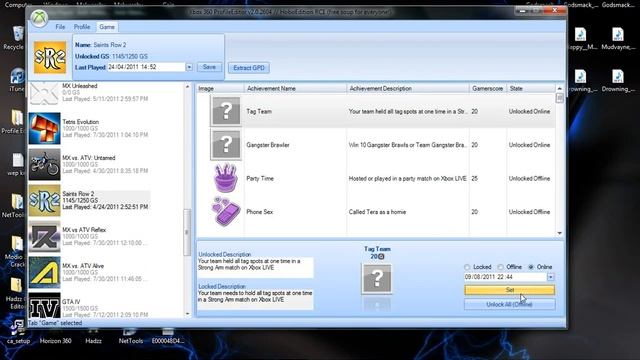Click the game list scroll up arrow
This screenshot has width=640, height=360.
[x=188, y=87]
